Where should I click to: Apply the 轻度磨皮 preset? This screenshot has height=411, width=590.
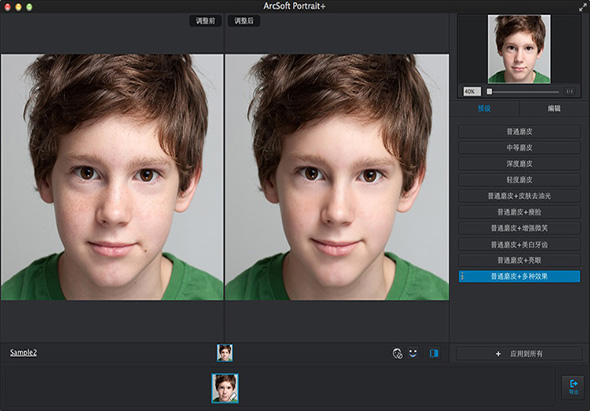(519, 180)
